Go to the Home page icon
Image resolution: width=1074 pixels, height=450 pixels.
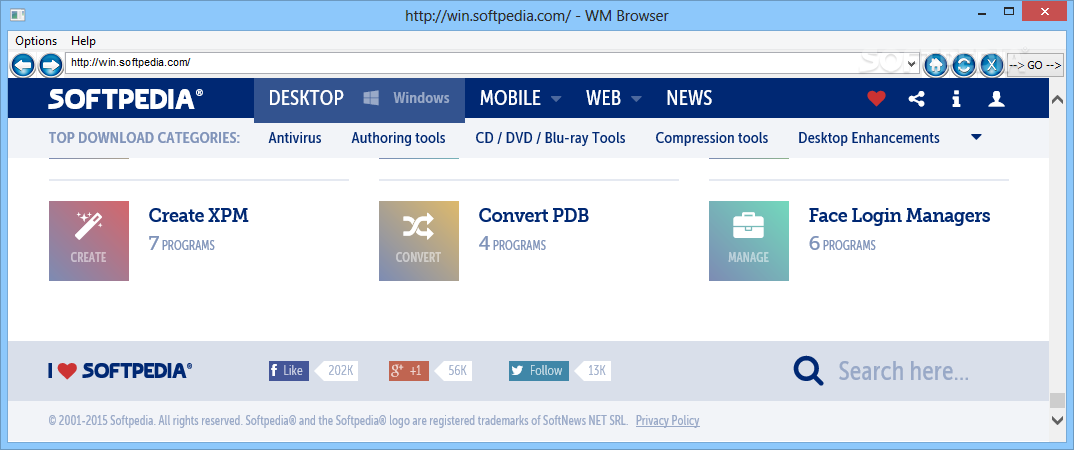[936, 65]
